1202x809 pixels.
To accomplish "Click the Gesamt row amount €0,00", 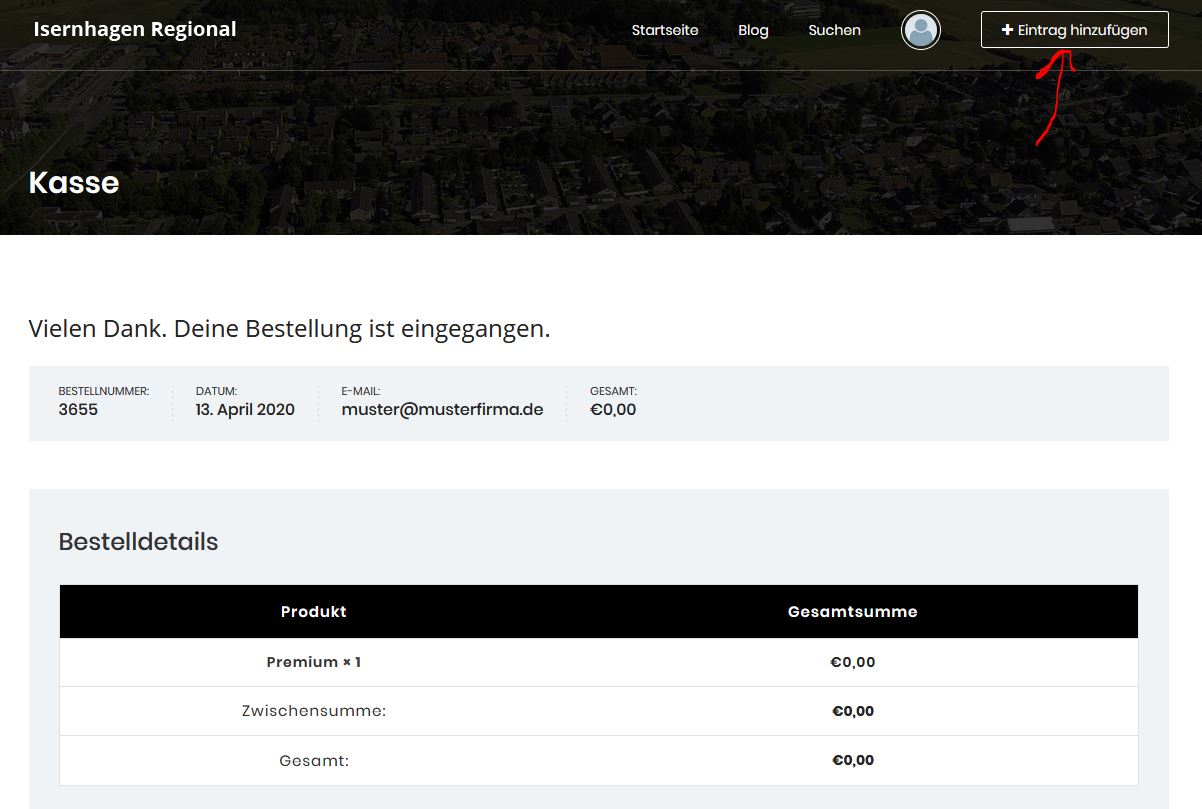I will (853, 760).
